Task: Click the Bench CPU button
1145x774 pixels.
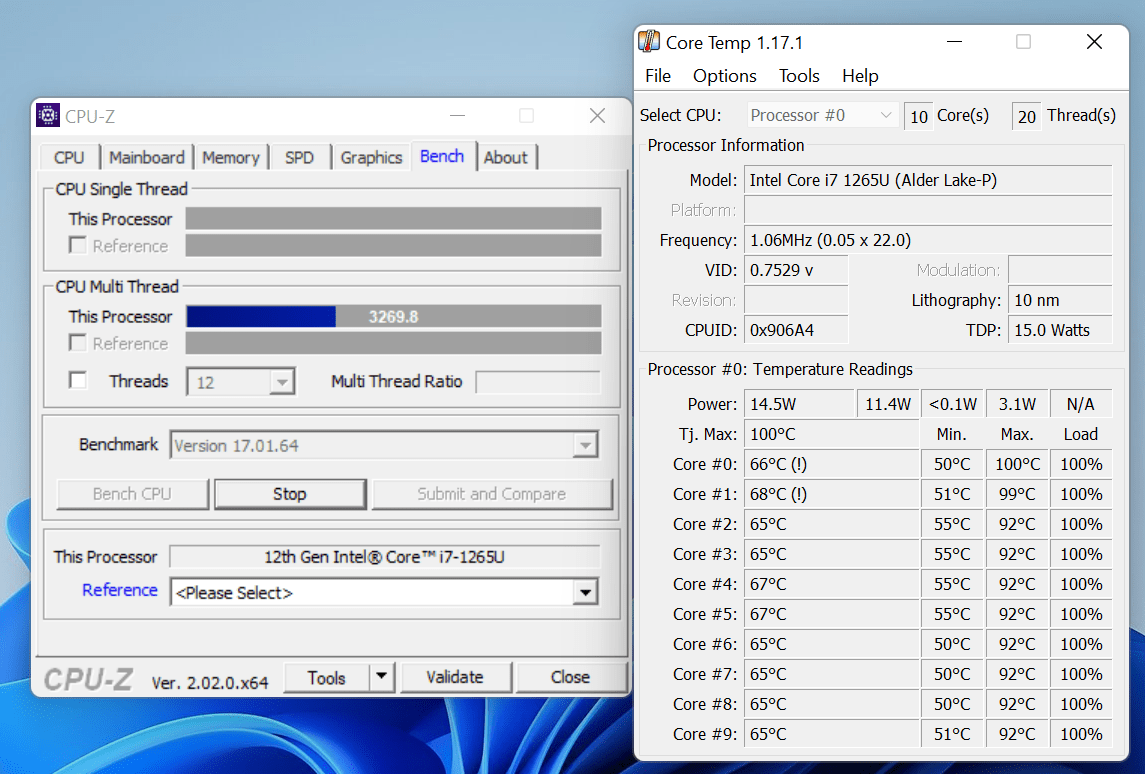Action: (132, 494)
